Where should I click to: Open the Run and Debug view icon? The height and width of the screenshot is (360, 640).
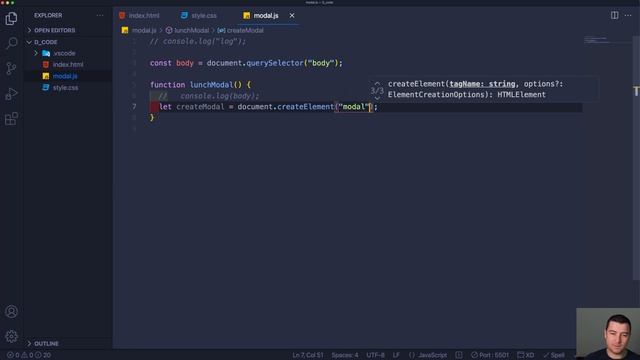(x=11, y=94)
